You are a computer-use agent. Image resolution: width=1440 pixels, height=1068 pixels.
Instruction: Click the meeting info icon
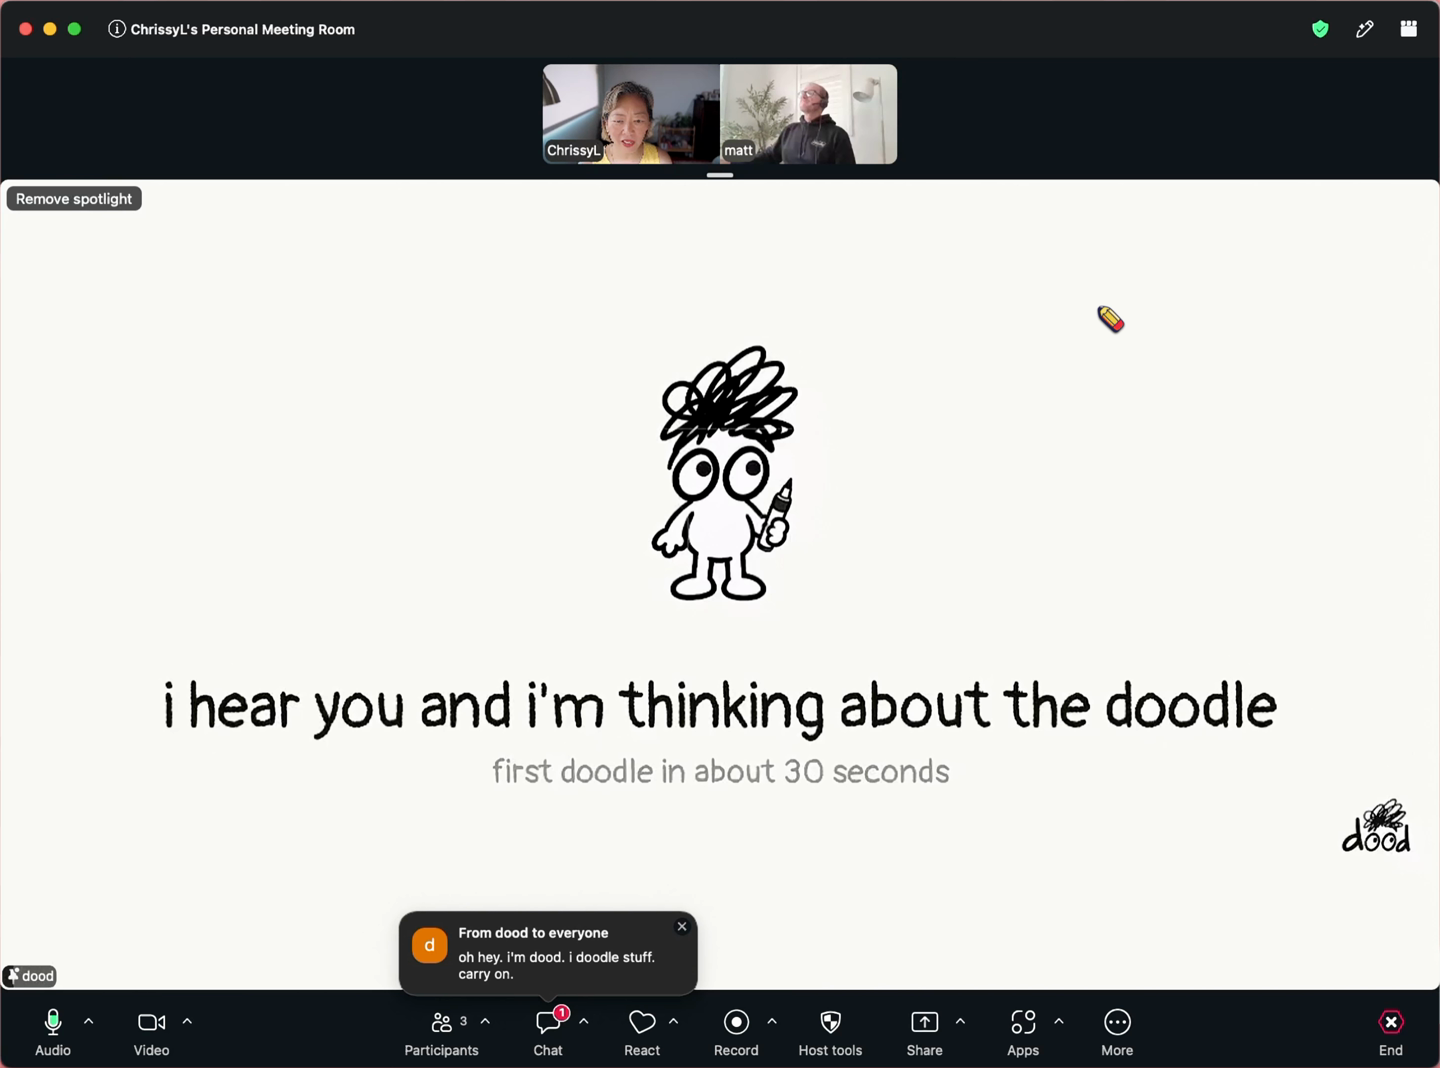pyautogui.click(x=117, y=29)
